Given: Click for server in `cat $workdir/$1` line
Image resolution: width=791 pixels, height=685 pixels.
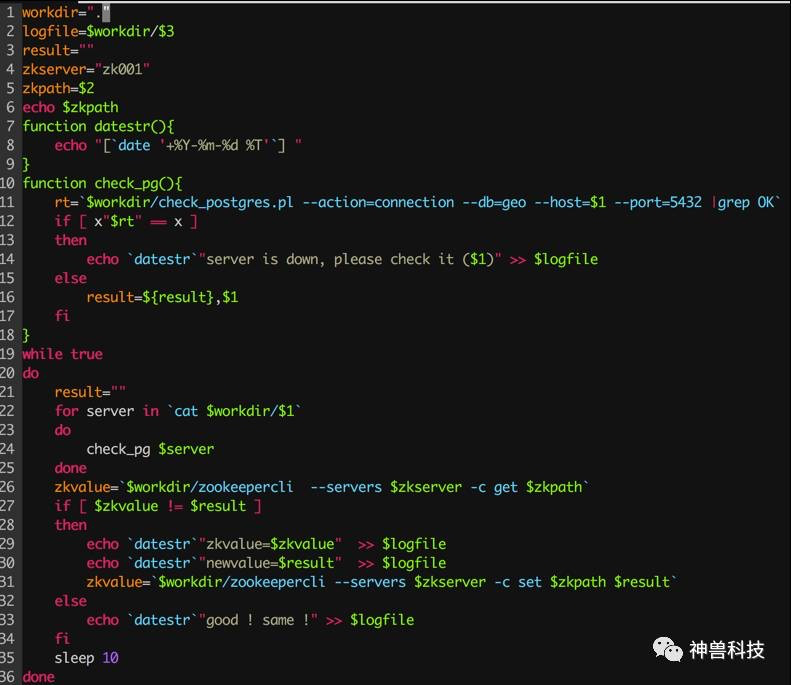Looking at the screenshot, I should (x=178, y=411).
